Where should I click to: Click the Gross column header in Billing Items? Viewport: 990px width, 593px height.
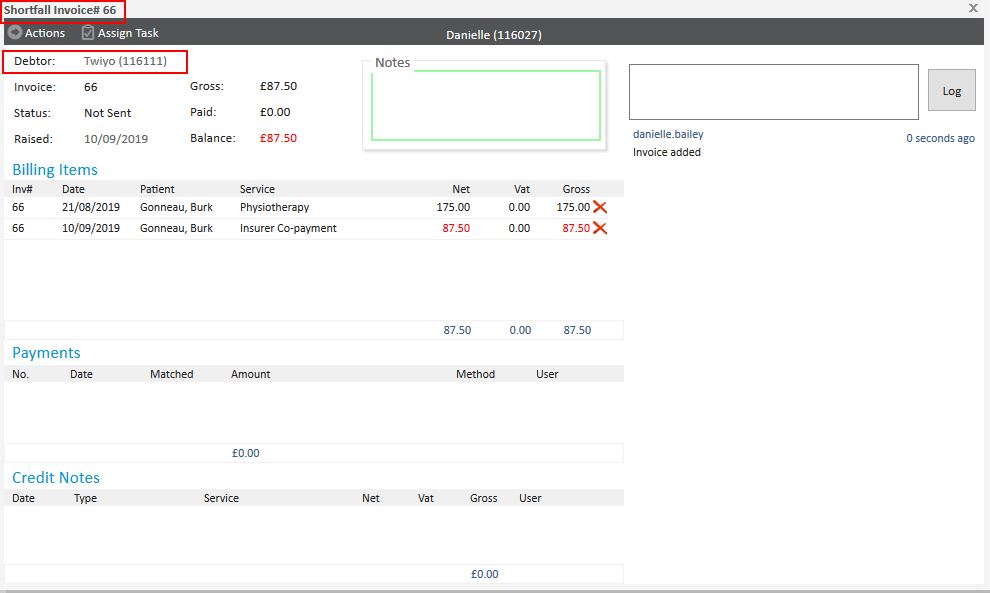pos(576,189)
